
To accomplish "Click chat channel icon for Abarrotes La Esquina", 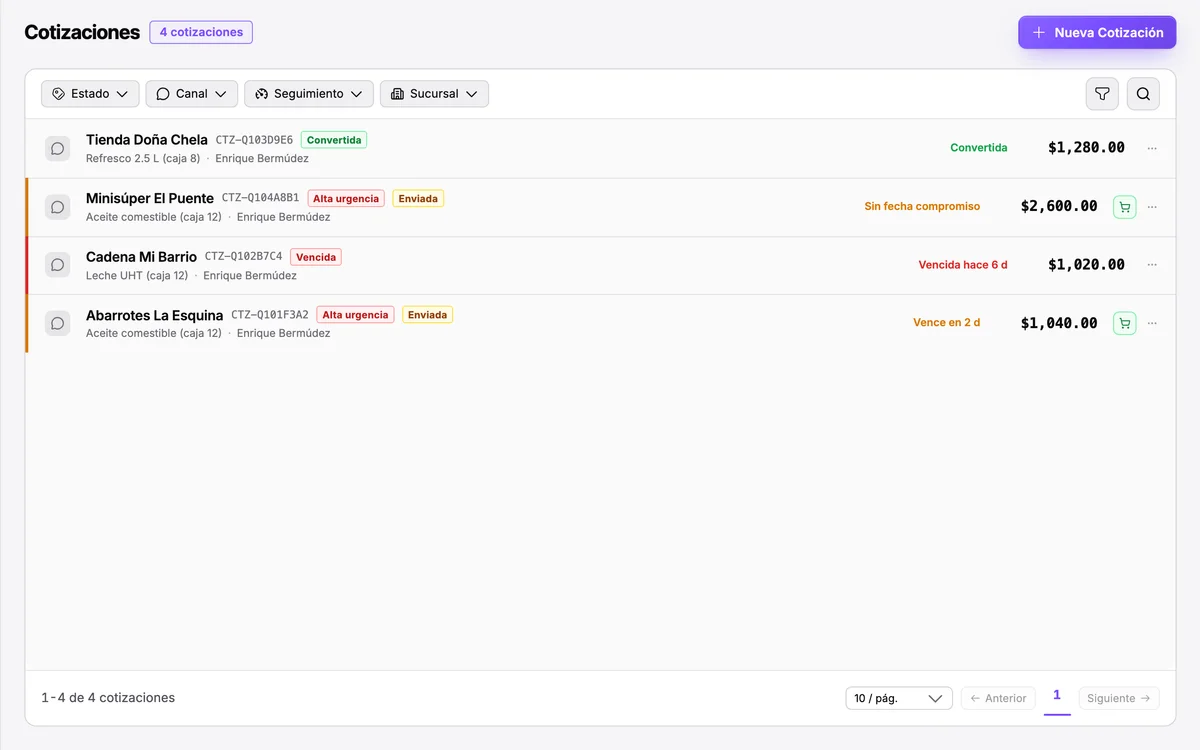I will (58, 323).
